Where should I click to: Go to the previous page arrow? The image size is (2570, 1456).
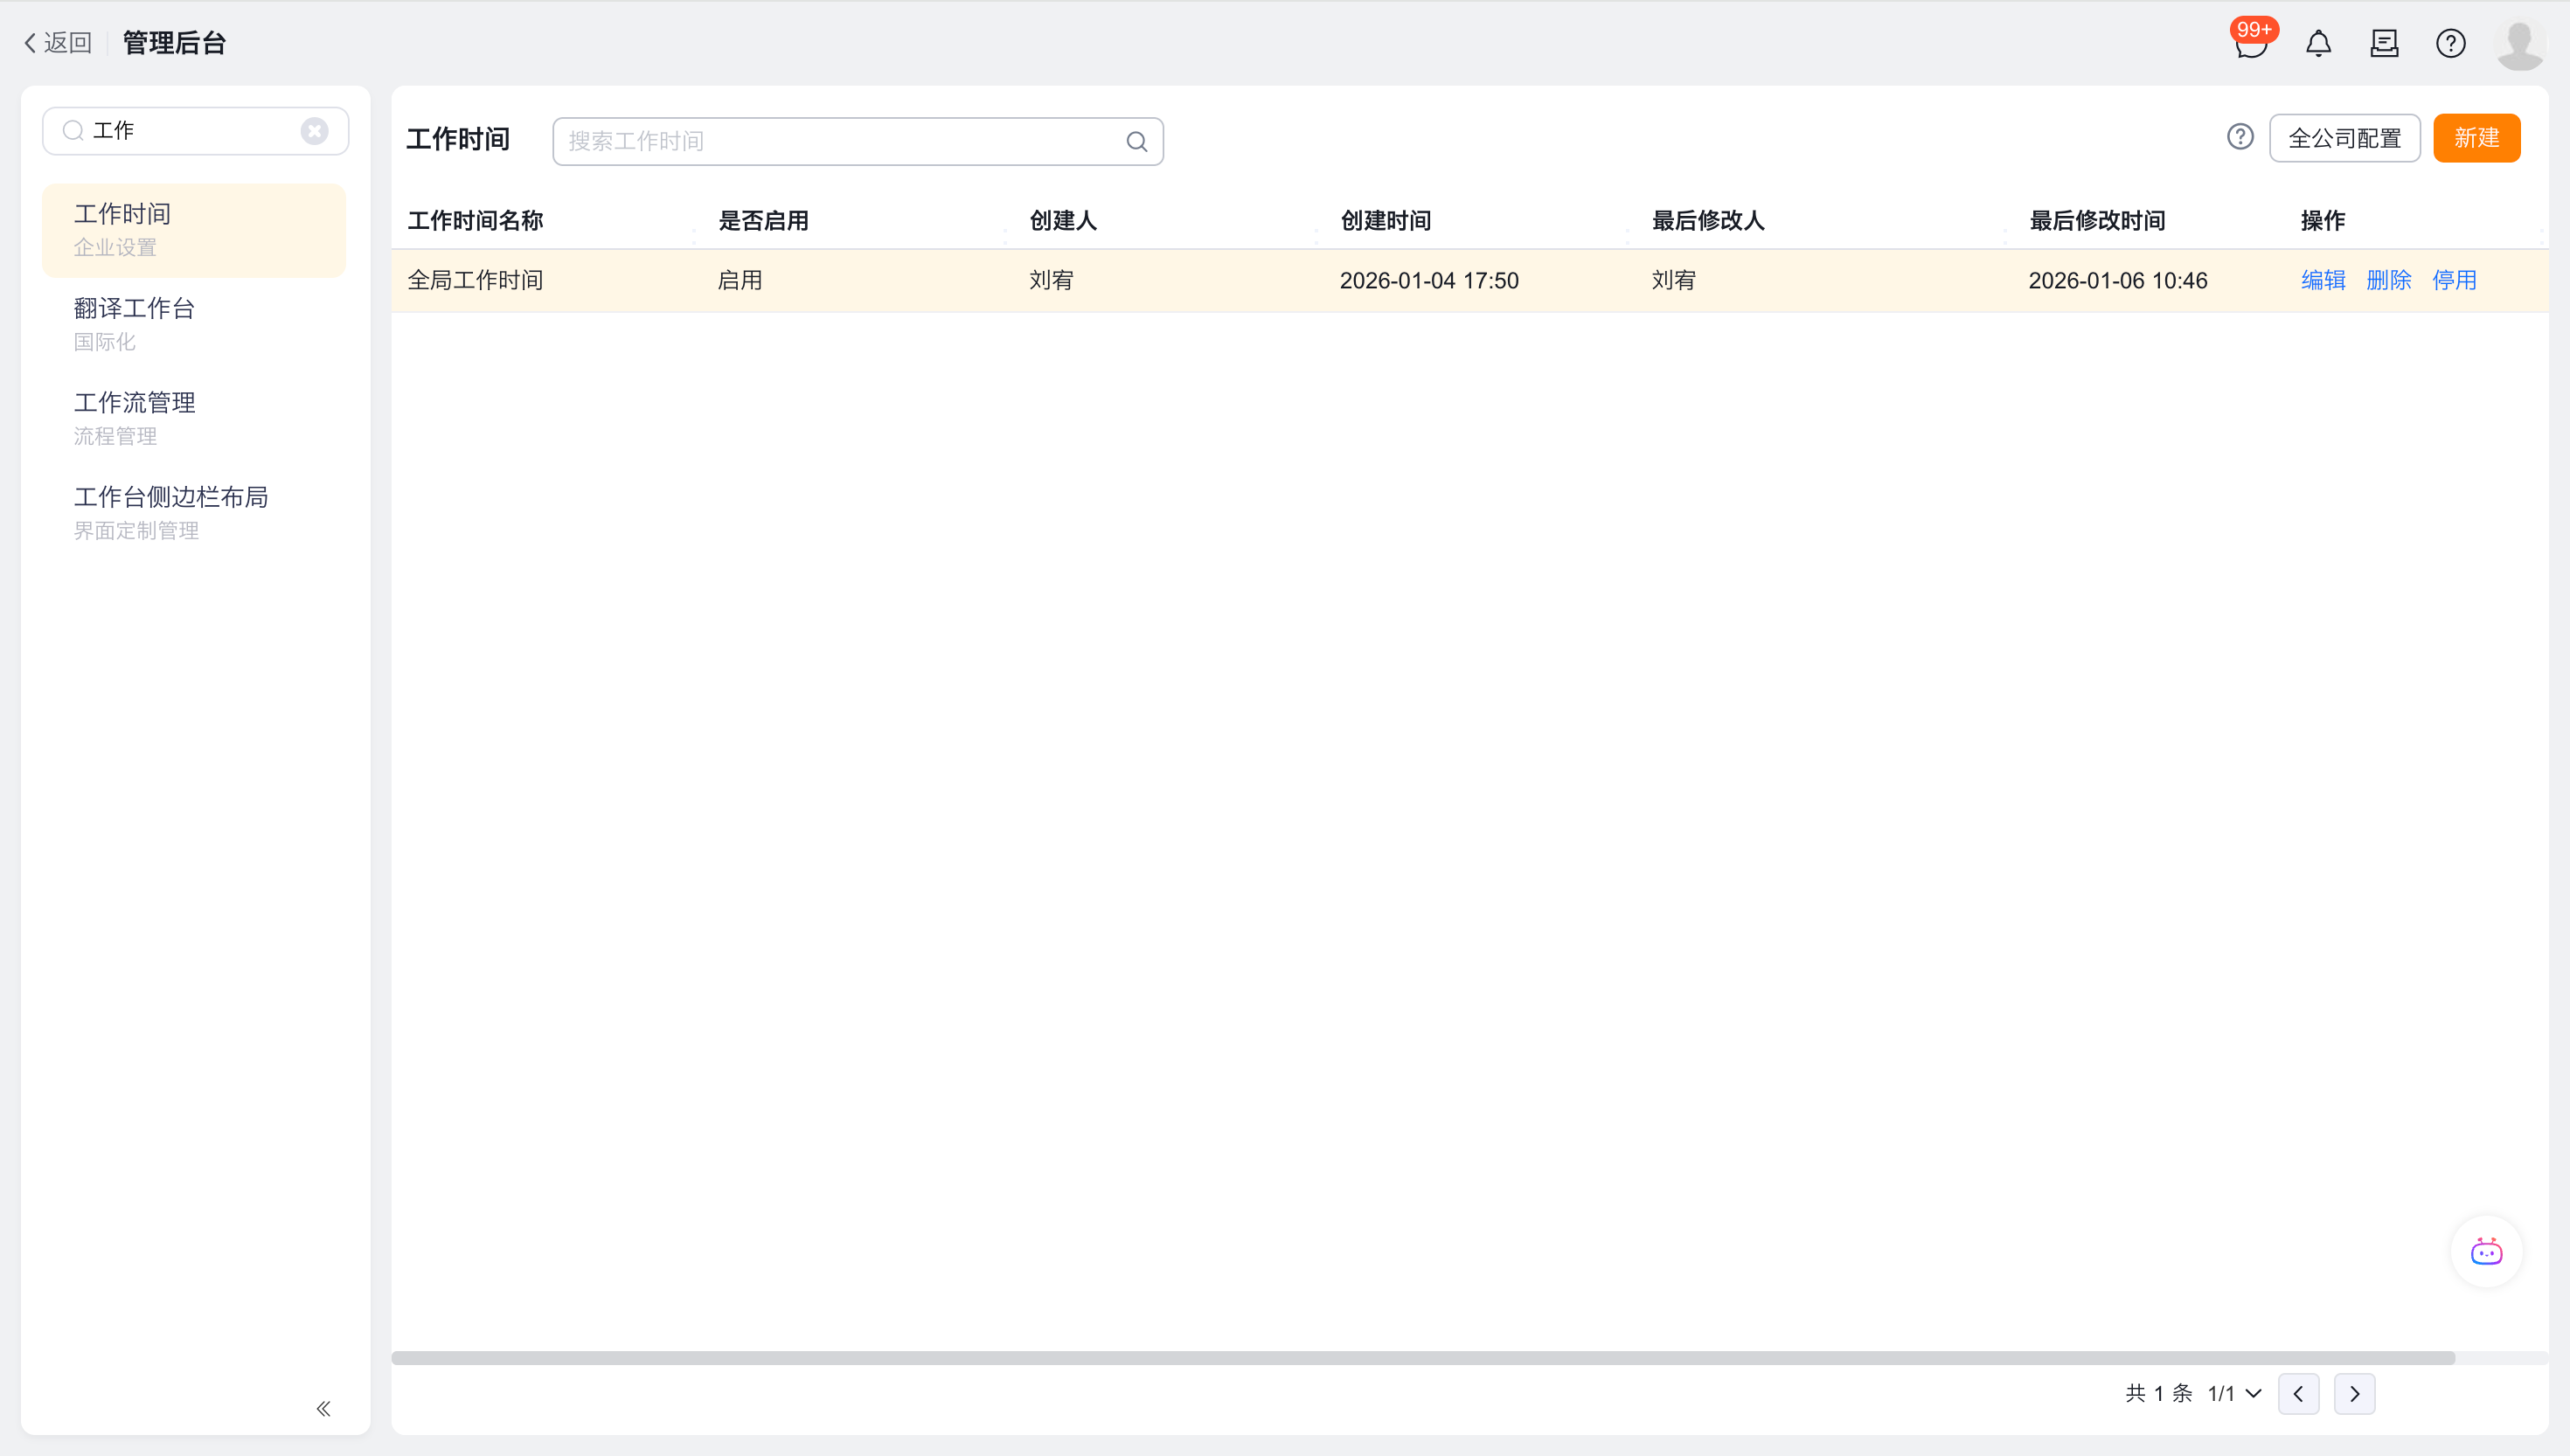(x=2298, y=1393)
